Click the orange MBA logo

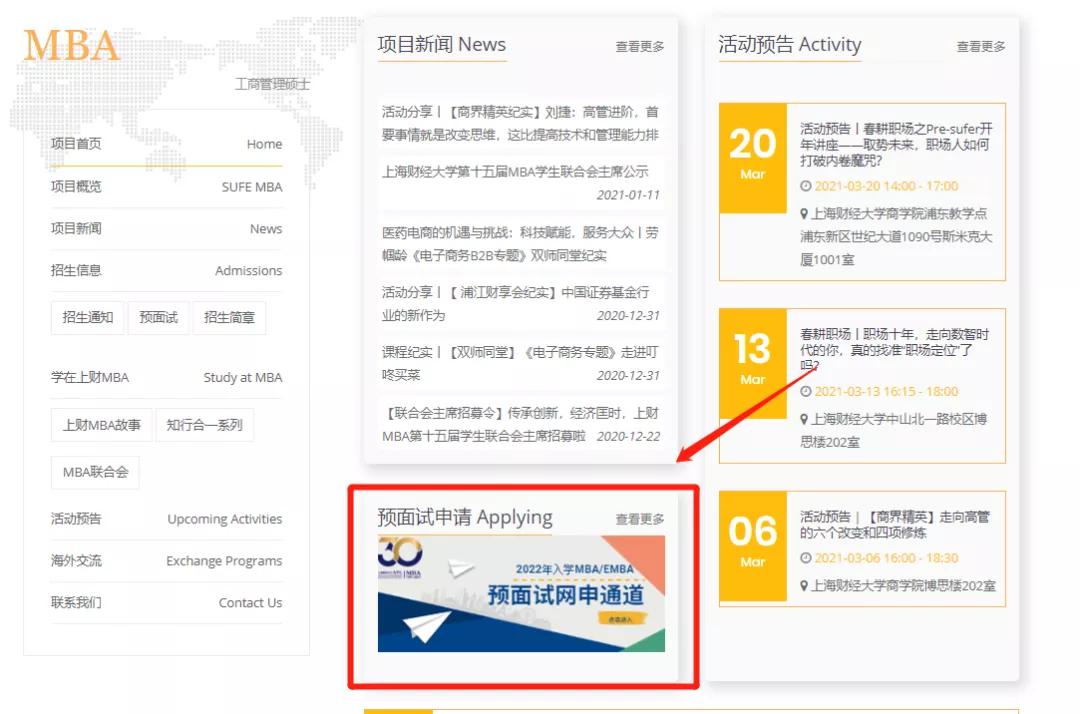(71, 46)
